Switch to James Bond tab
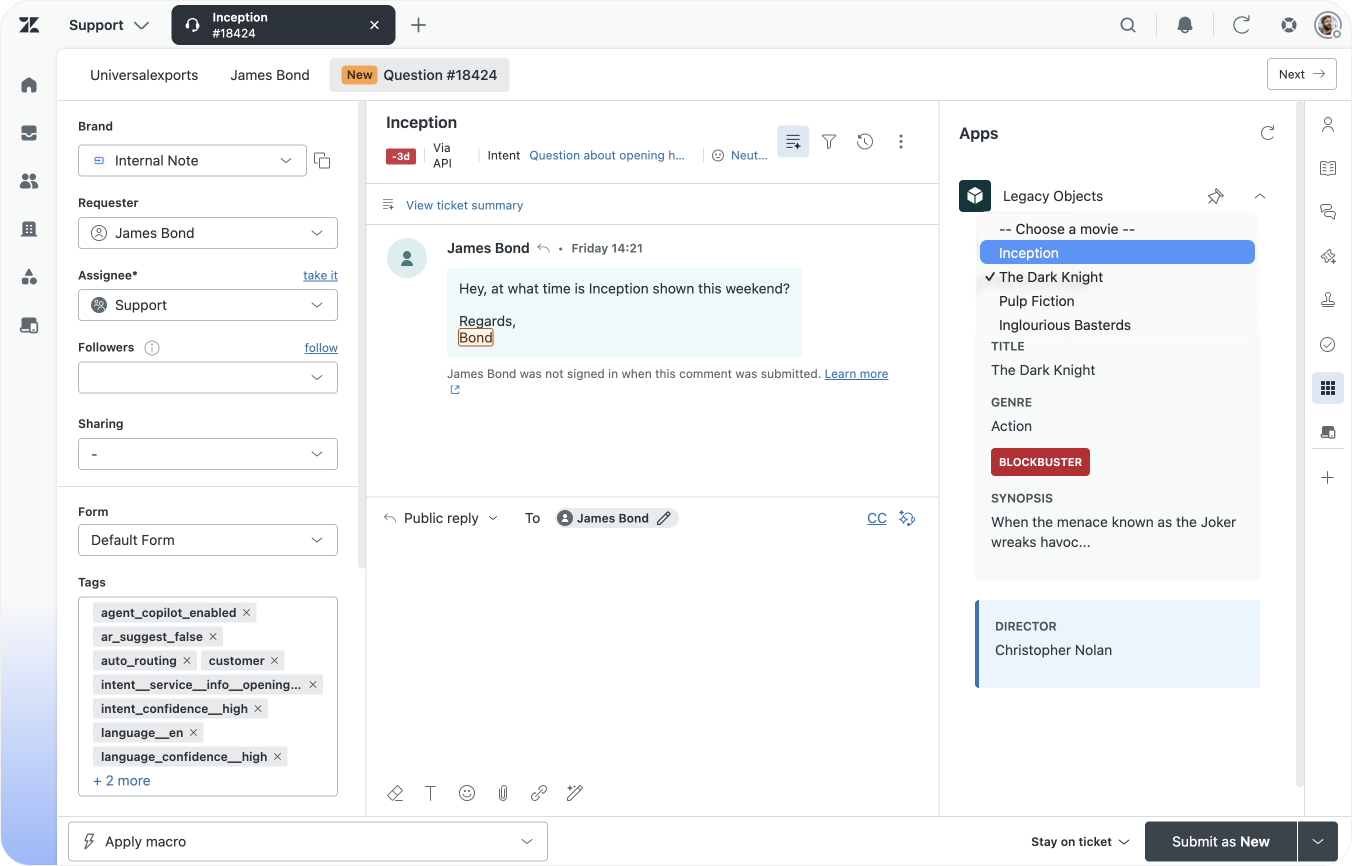This screenshot has height=866, width=1352. point(270,75)
